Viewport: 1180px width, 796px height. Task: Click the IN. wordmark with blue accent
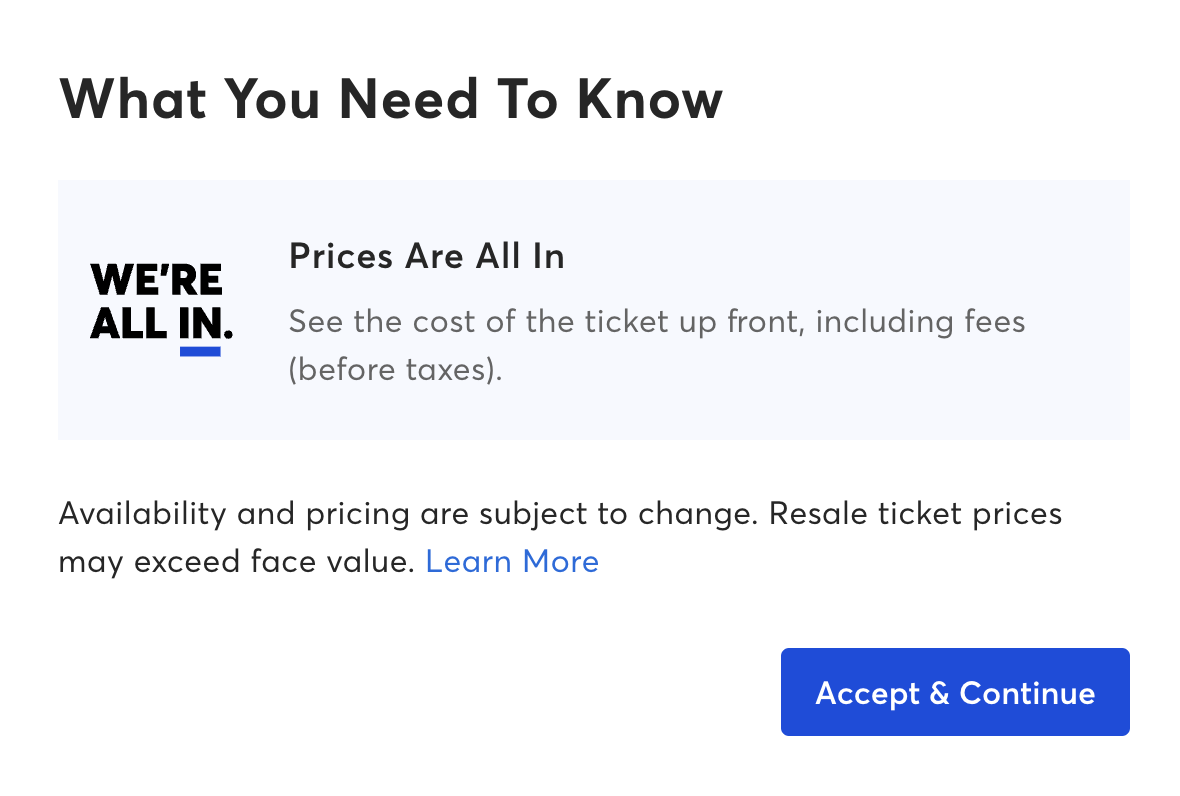point(200,327)
